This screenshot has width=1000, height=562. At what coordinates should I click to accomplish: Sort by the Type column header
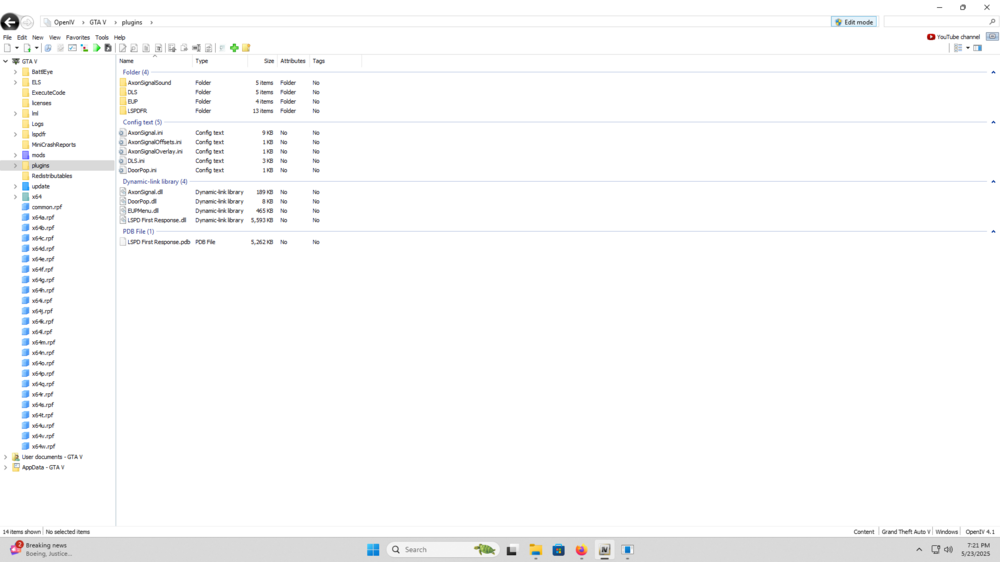click(219, 61)
